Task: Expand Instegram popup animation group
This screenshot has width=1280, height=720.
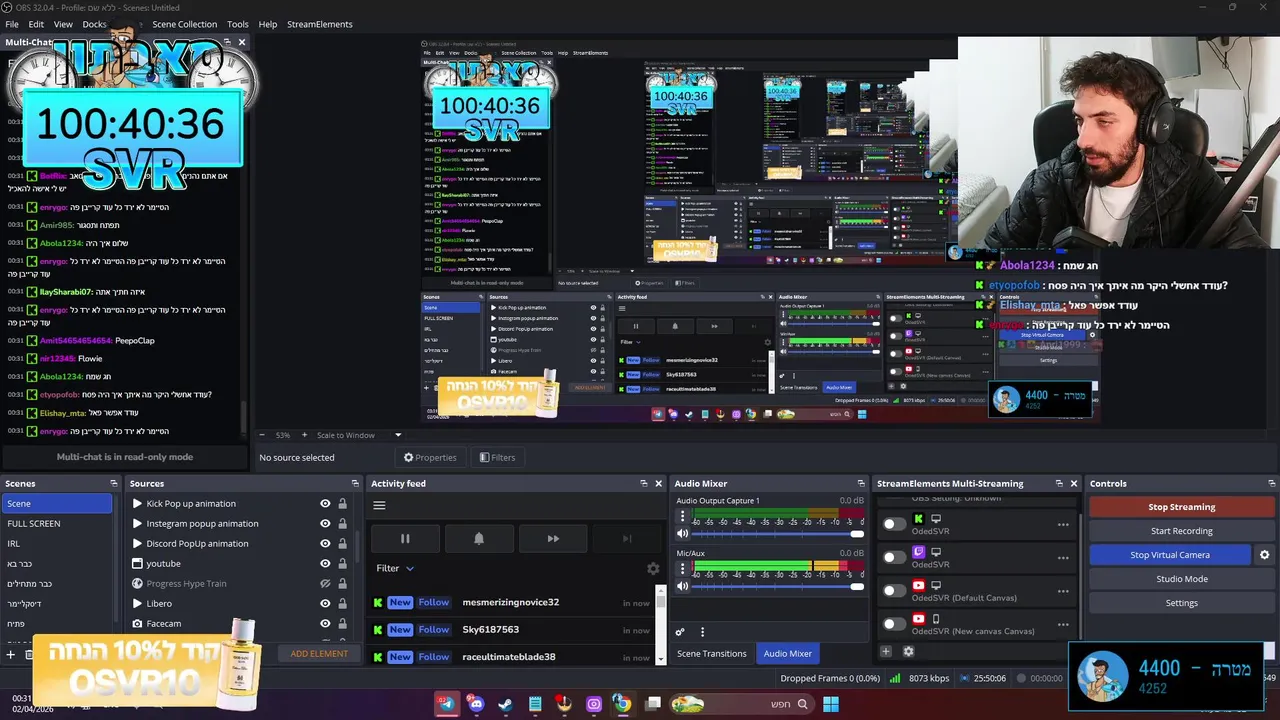Action: coord(137,524)
